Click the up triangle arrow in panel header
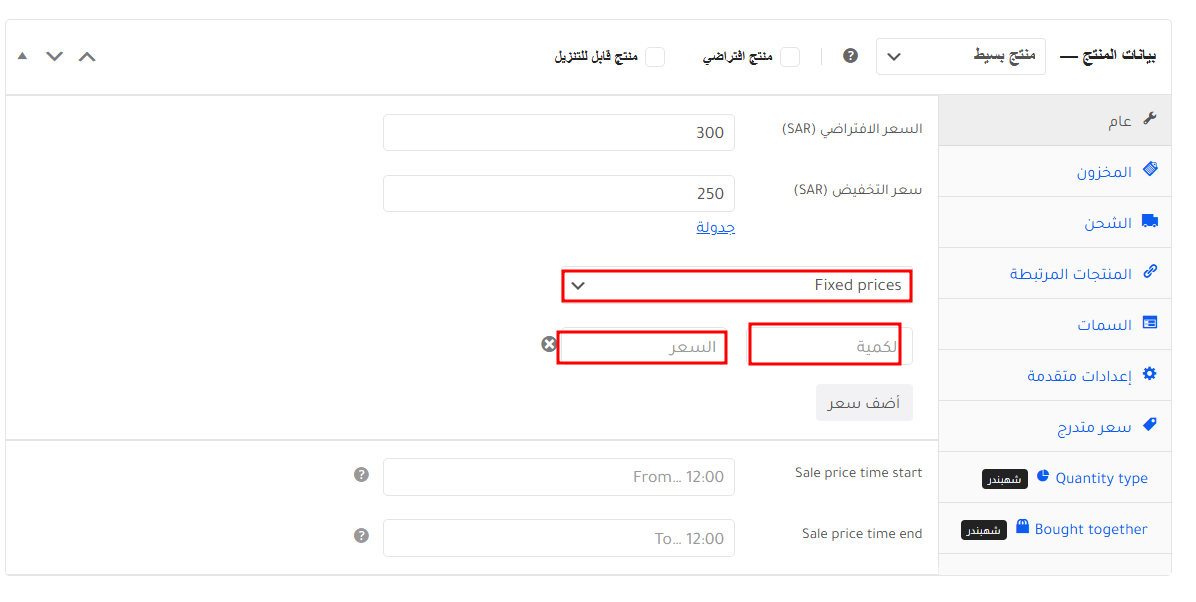Screen dimensions: 1196x602 coord(22,56)
